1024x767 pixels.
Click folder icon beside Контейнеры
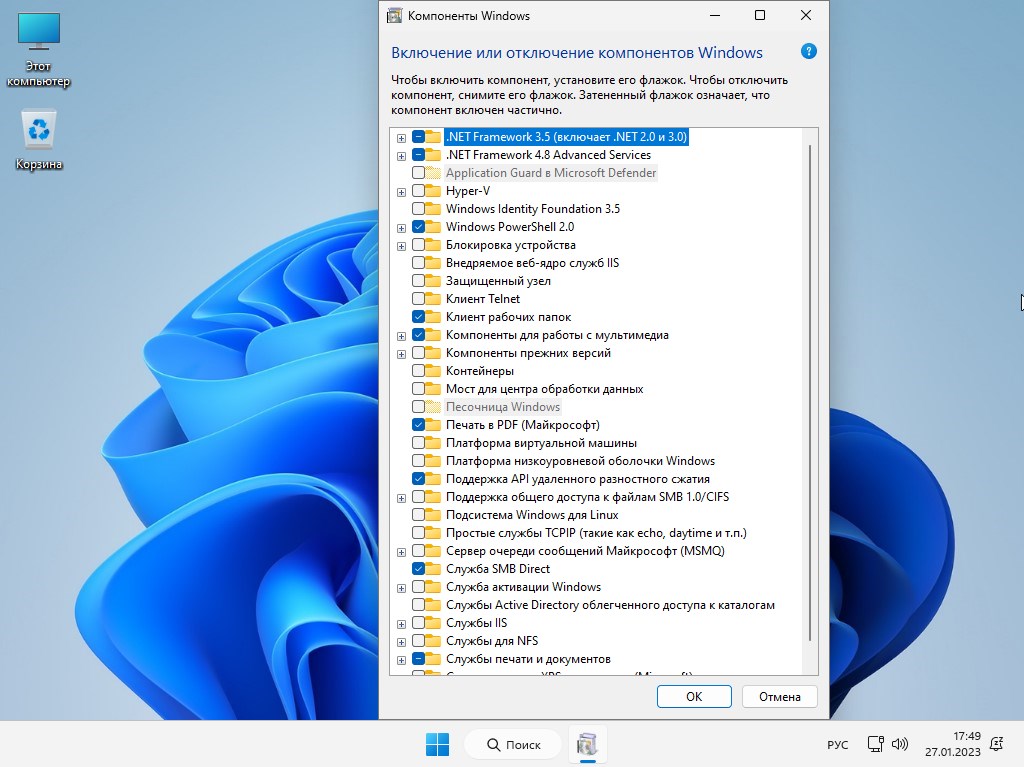pyautogui.click(x=433, y=370)
